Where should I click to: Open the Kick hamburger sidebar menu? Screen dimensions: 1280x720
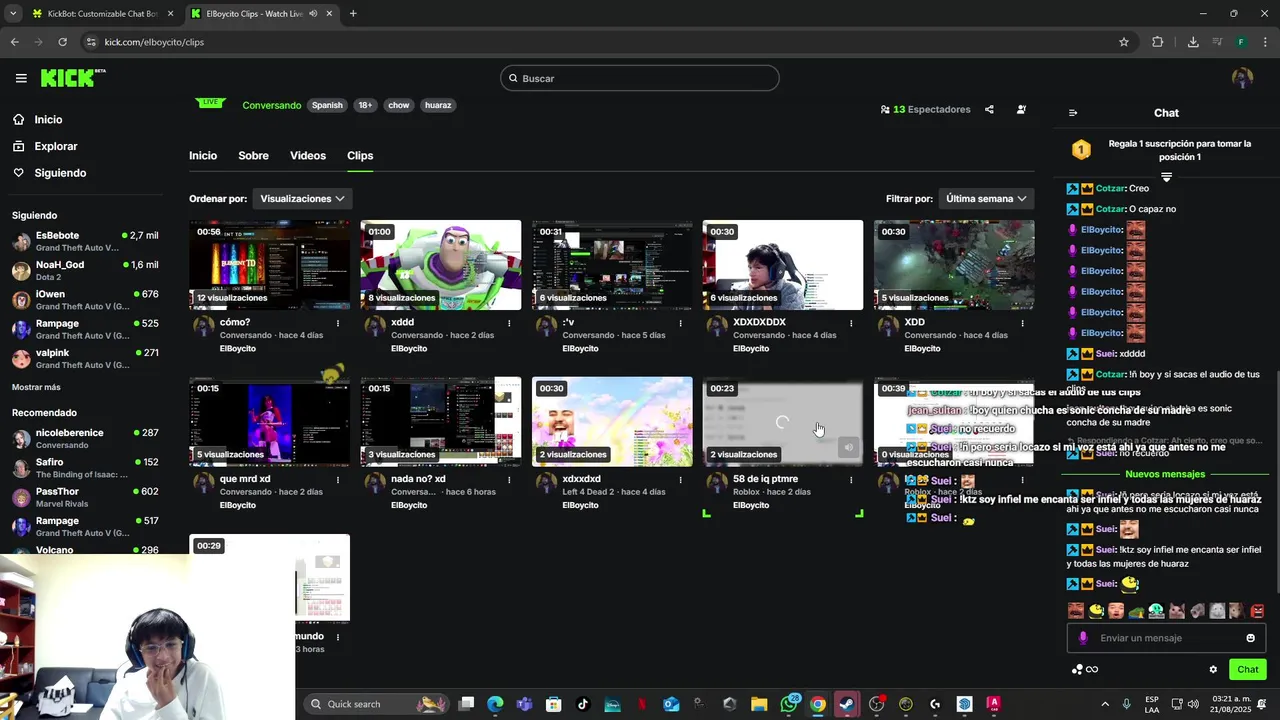tap(21, 78)
